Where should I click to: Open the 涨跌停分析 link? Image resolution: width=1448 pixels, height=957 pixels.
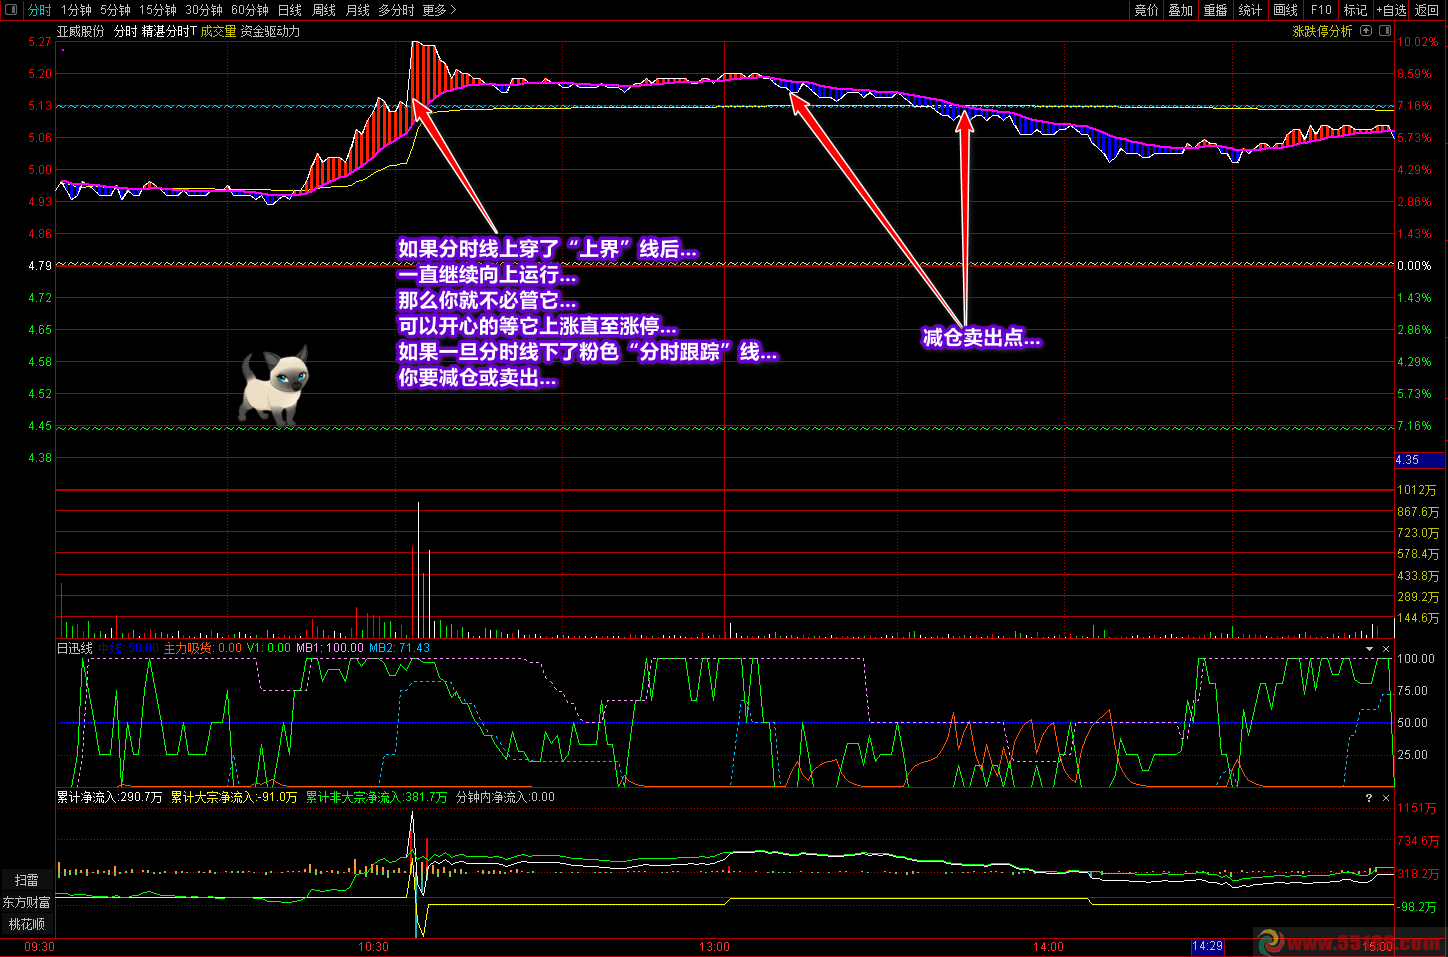1322,31
